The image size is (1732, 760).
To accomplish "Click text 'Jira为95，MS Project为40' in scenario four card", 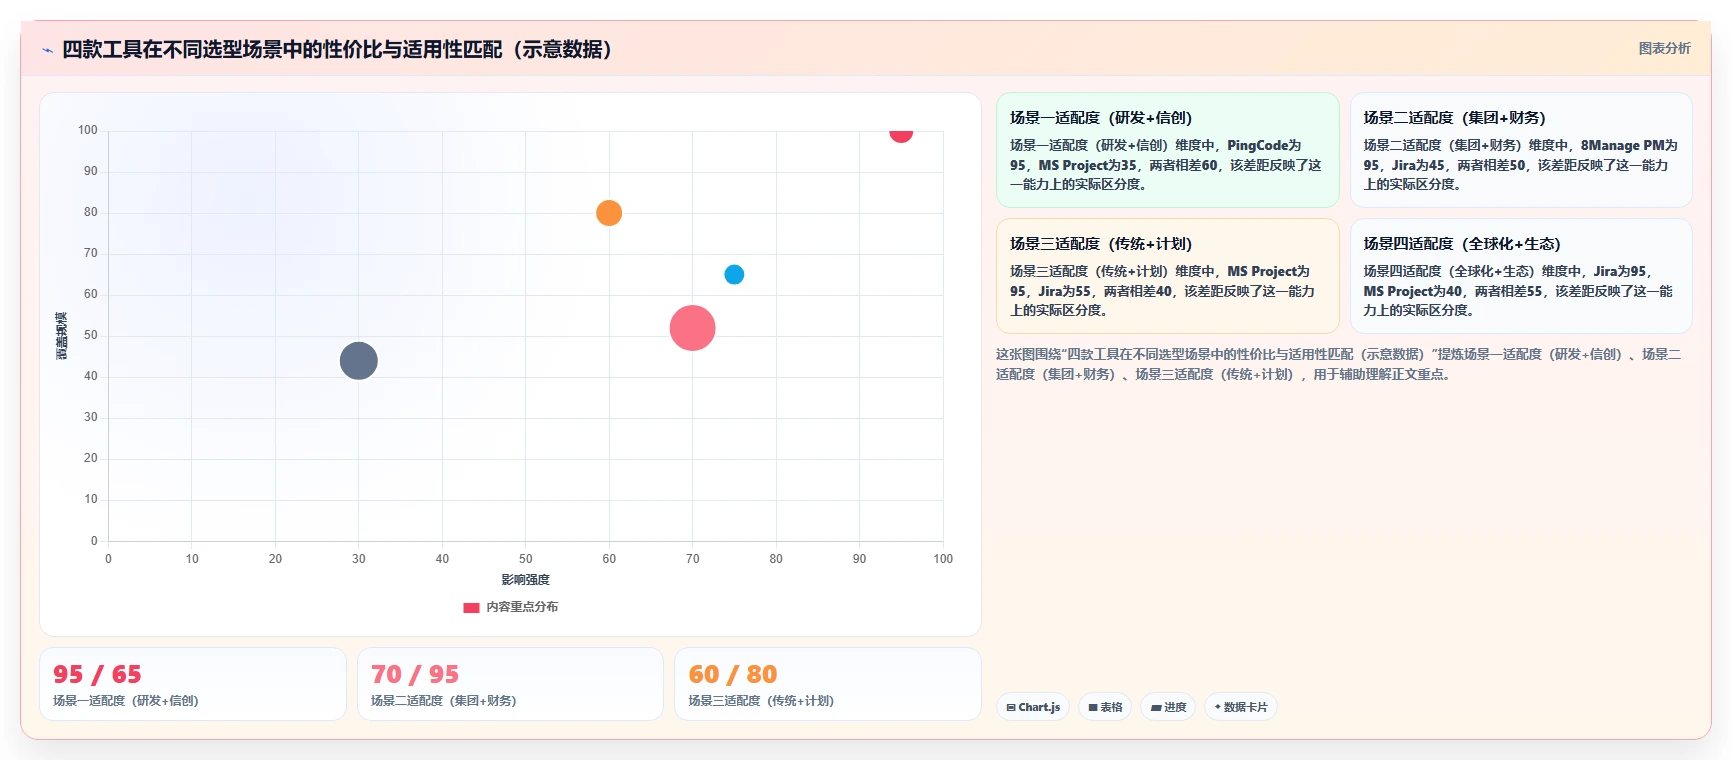I will pos(1507,281).
